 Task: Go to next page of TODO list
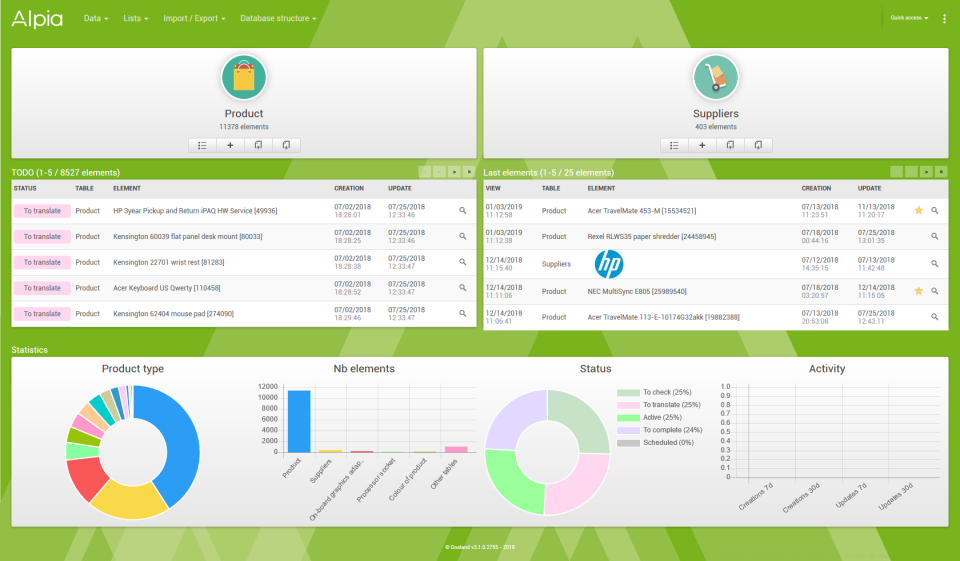(x=454, y=172)
